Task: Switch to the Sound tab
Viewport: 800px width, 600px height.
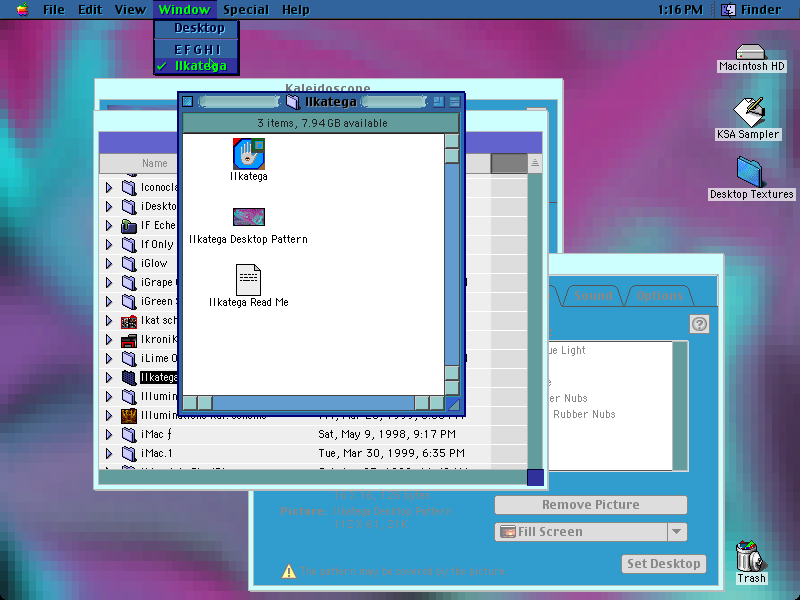Action: coord(593,296)
